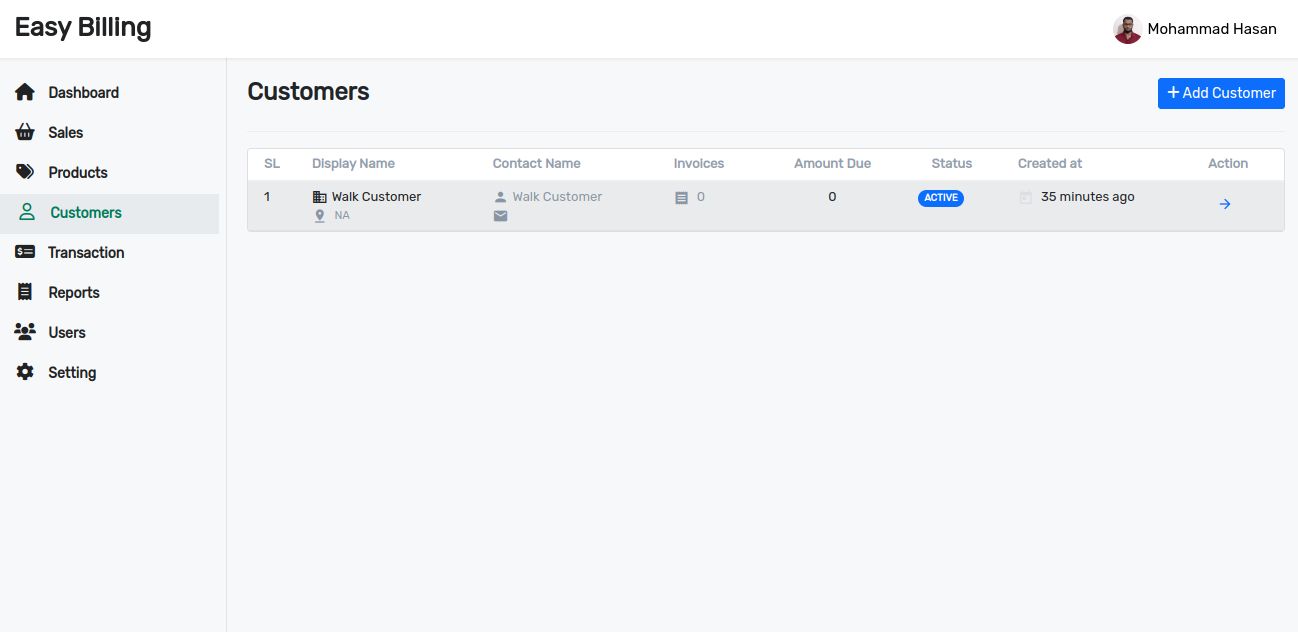
Task: Click serial number 1 in the row
Action: (267, 197)
